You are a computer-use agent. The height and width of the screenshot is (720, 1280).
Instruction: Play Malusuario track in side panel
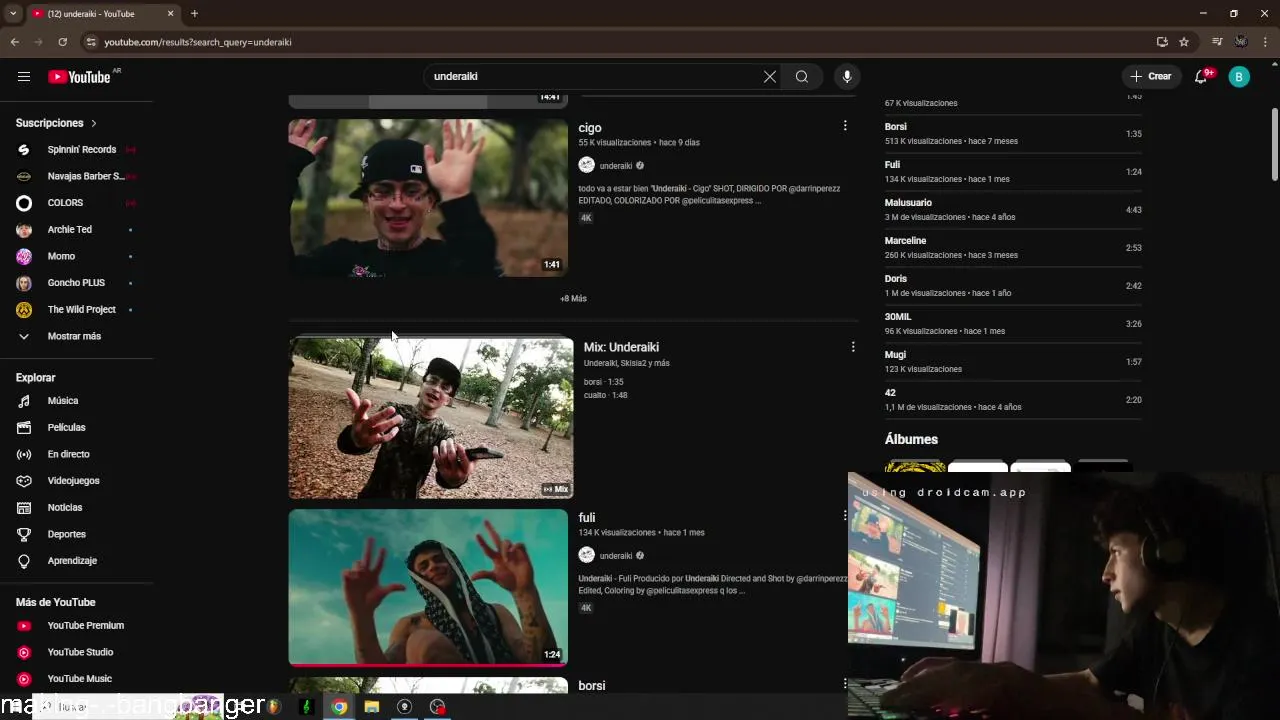1013,210
